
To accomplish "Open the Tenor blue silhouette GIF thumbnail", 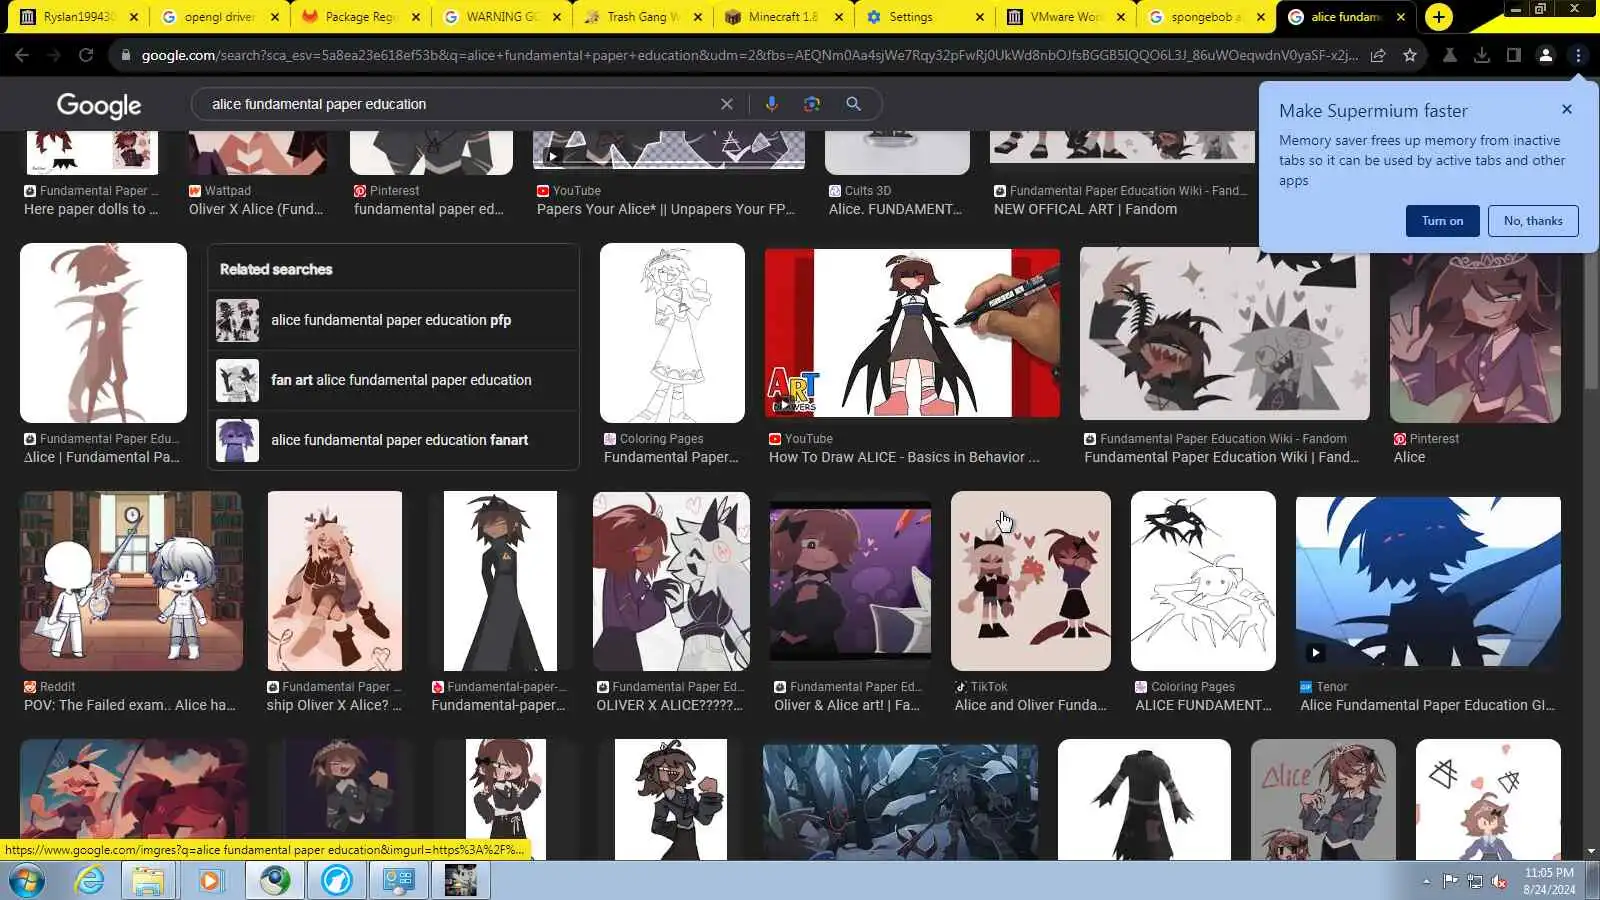I will click(1428, 582).
